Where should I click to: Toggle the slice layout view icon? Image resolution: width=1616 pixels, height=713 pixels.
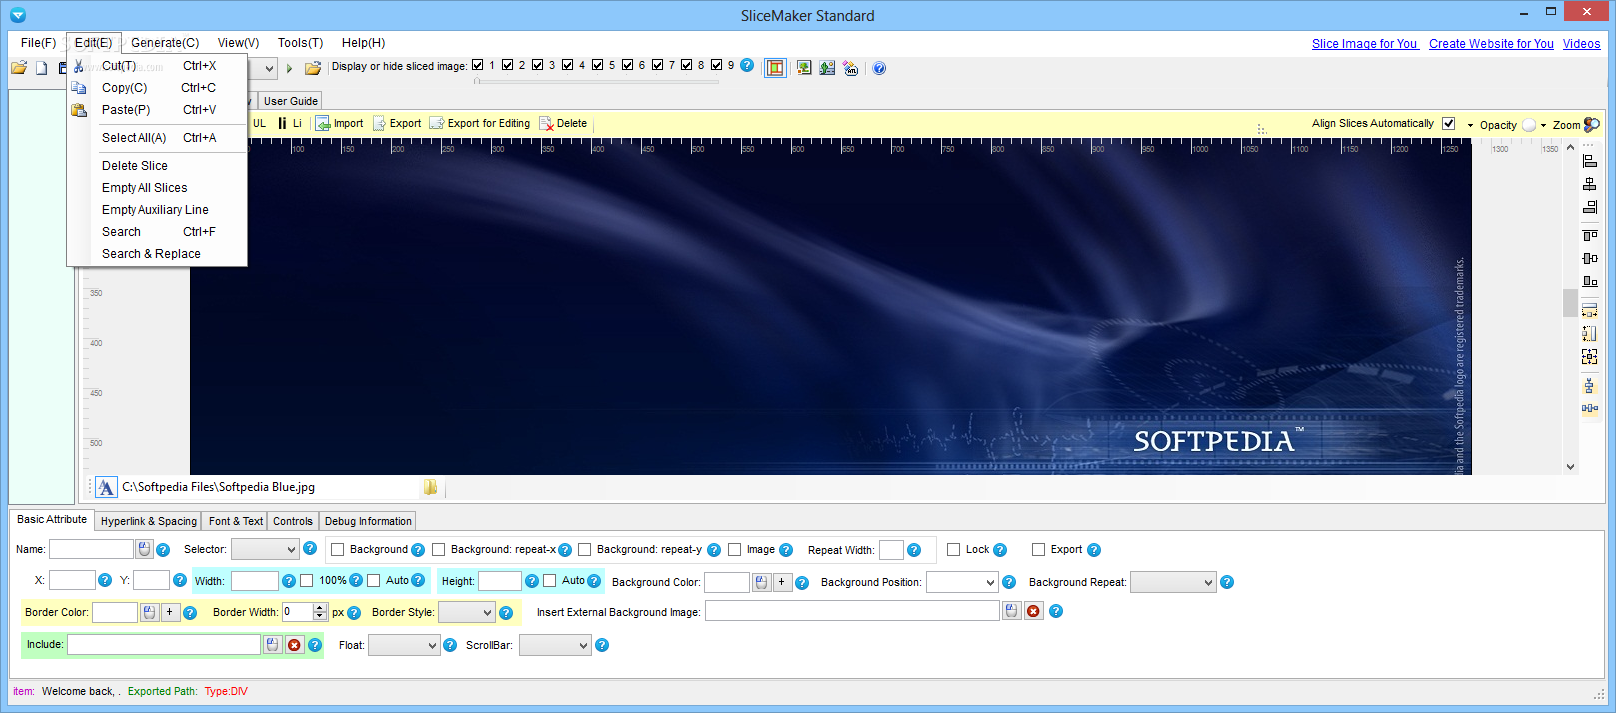pos(775,68)
